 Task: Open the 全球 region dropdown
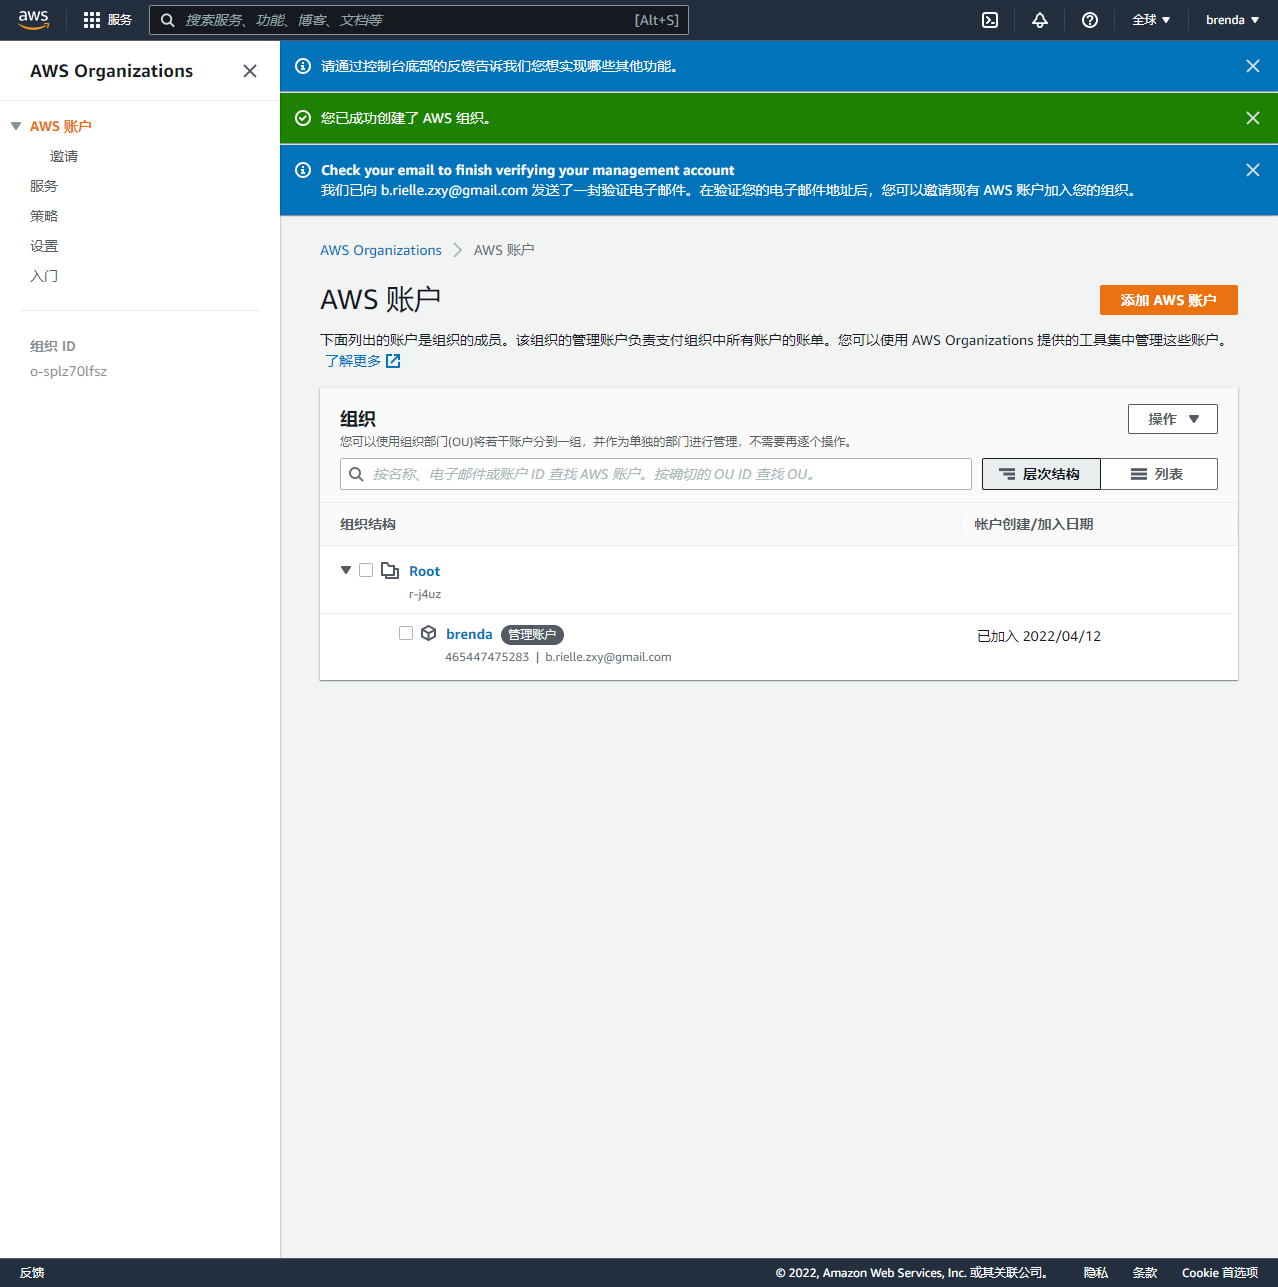1151,20
